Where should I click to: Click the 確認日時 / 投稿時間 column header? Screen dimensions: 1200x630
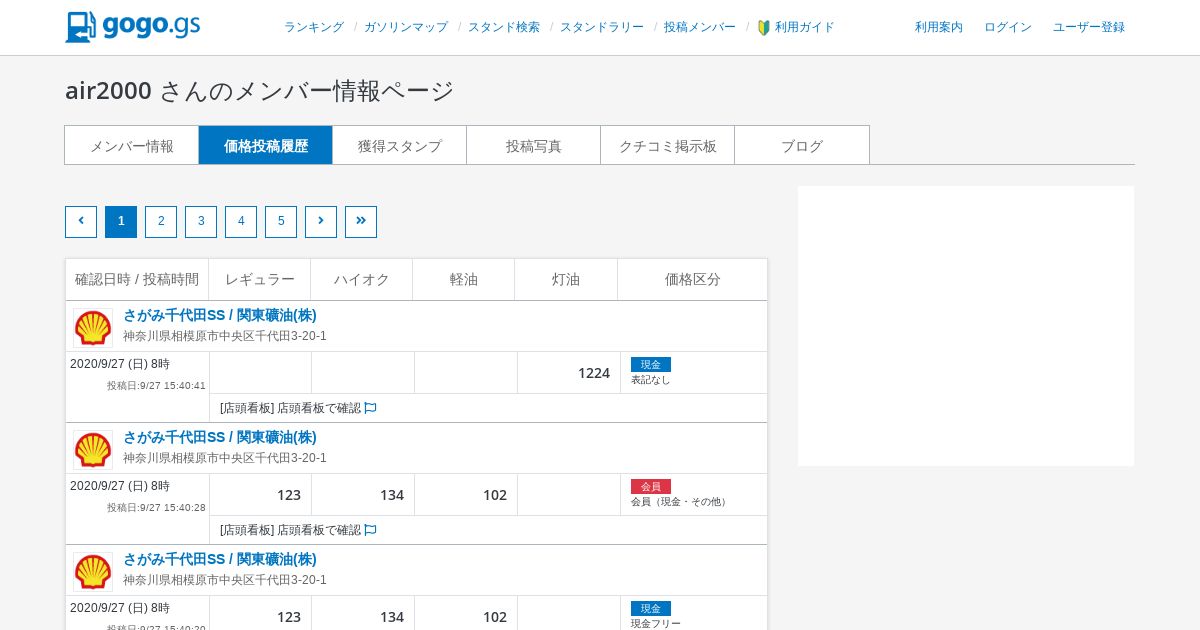point(137,280)
